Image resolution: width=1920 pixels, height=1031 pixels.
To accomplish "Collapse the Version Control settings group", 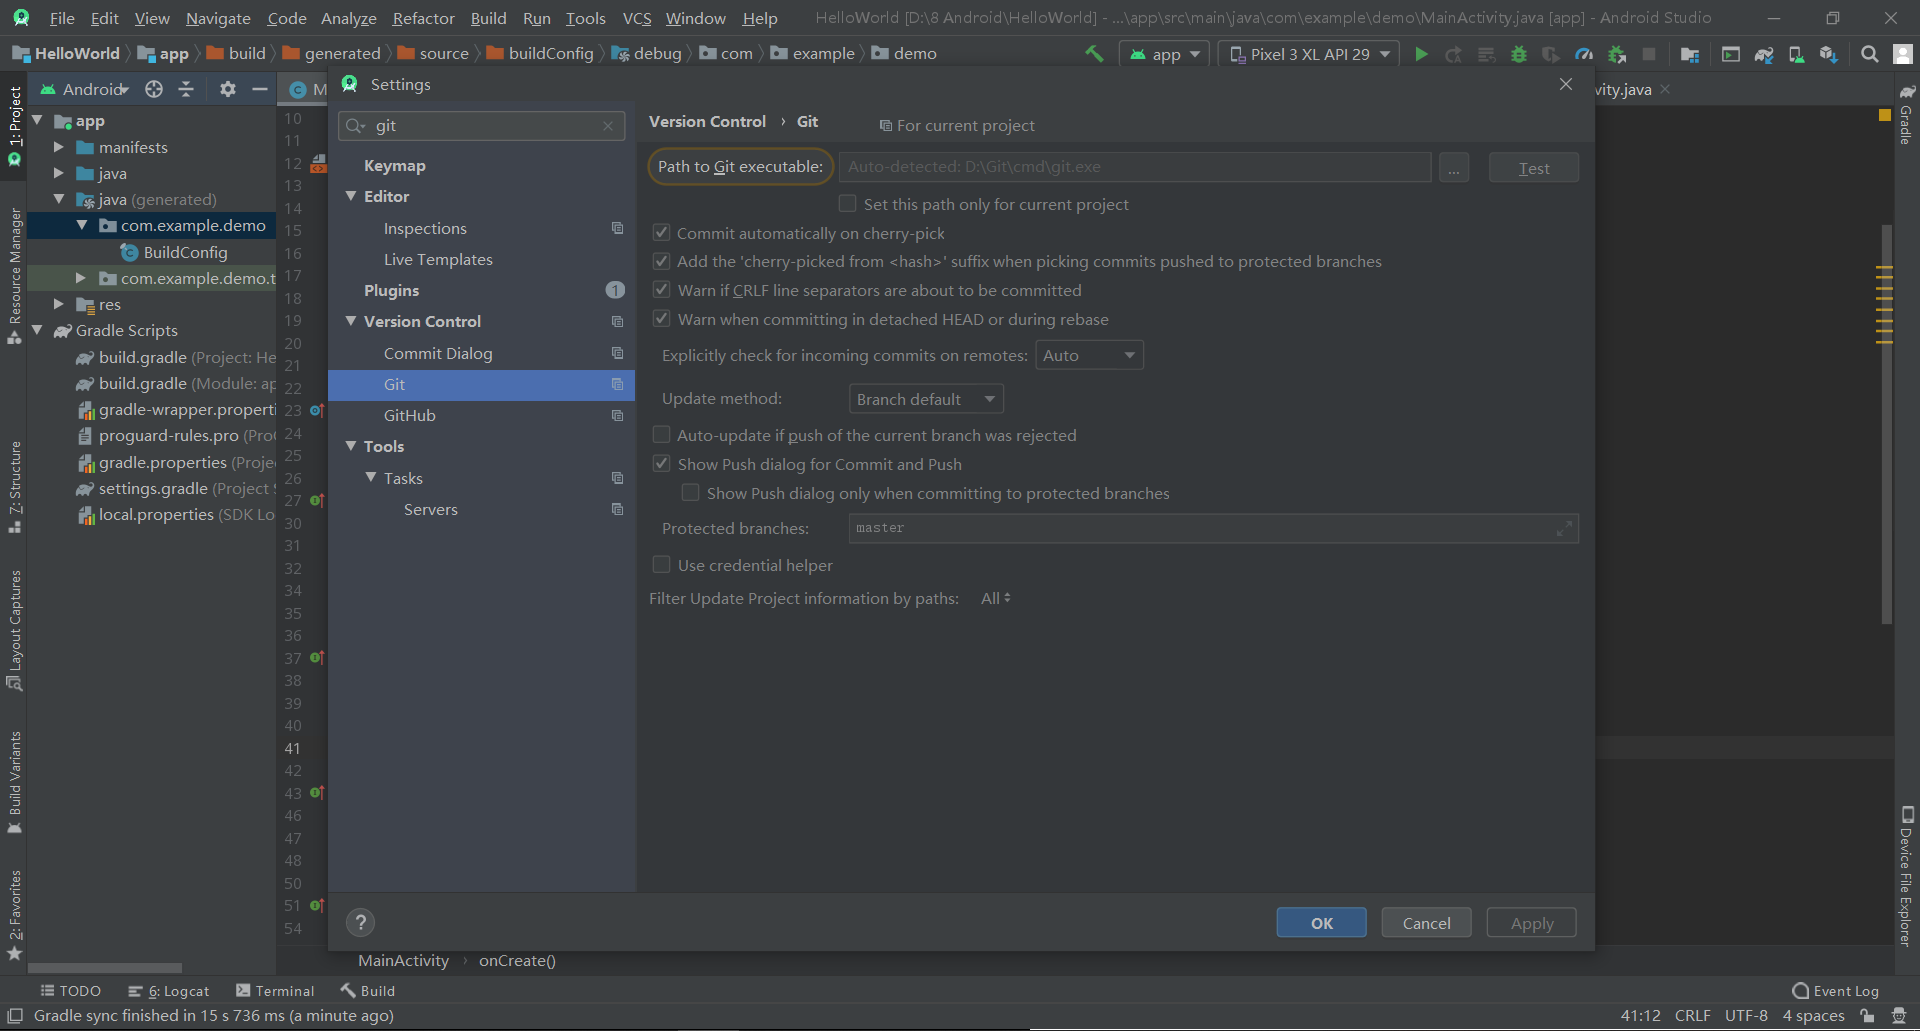I will (351, 321).
